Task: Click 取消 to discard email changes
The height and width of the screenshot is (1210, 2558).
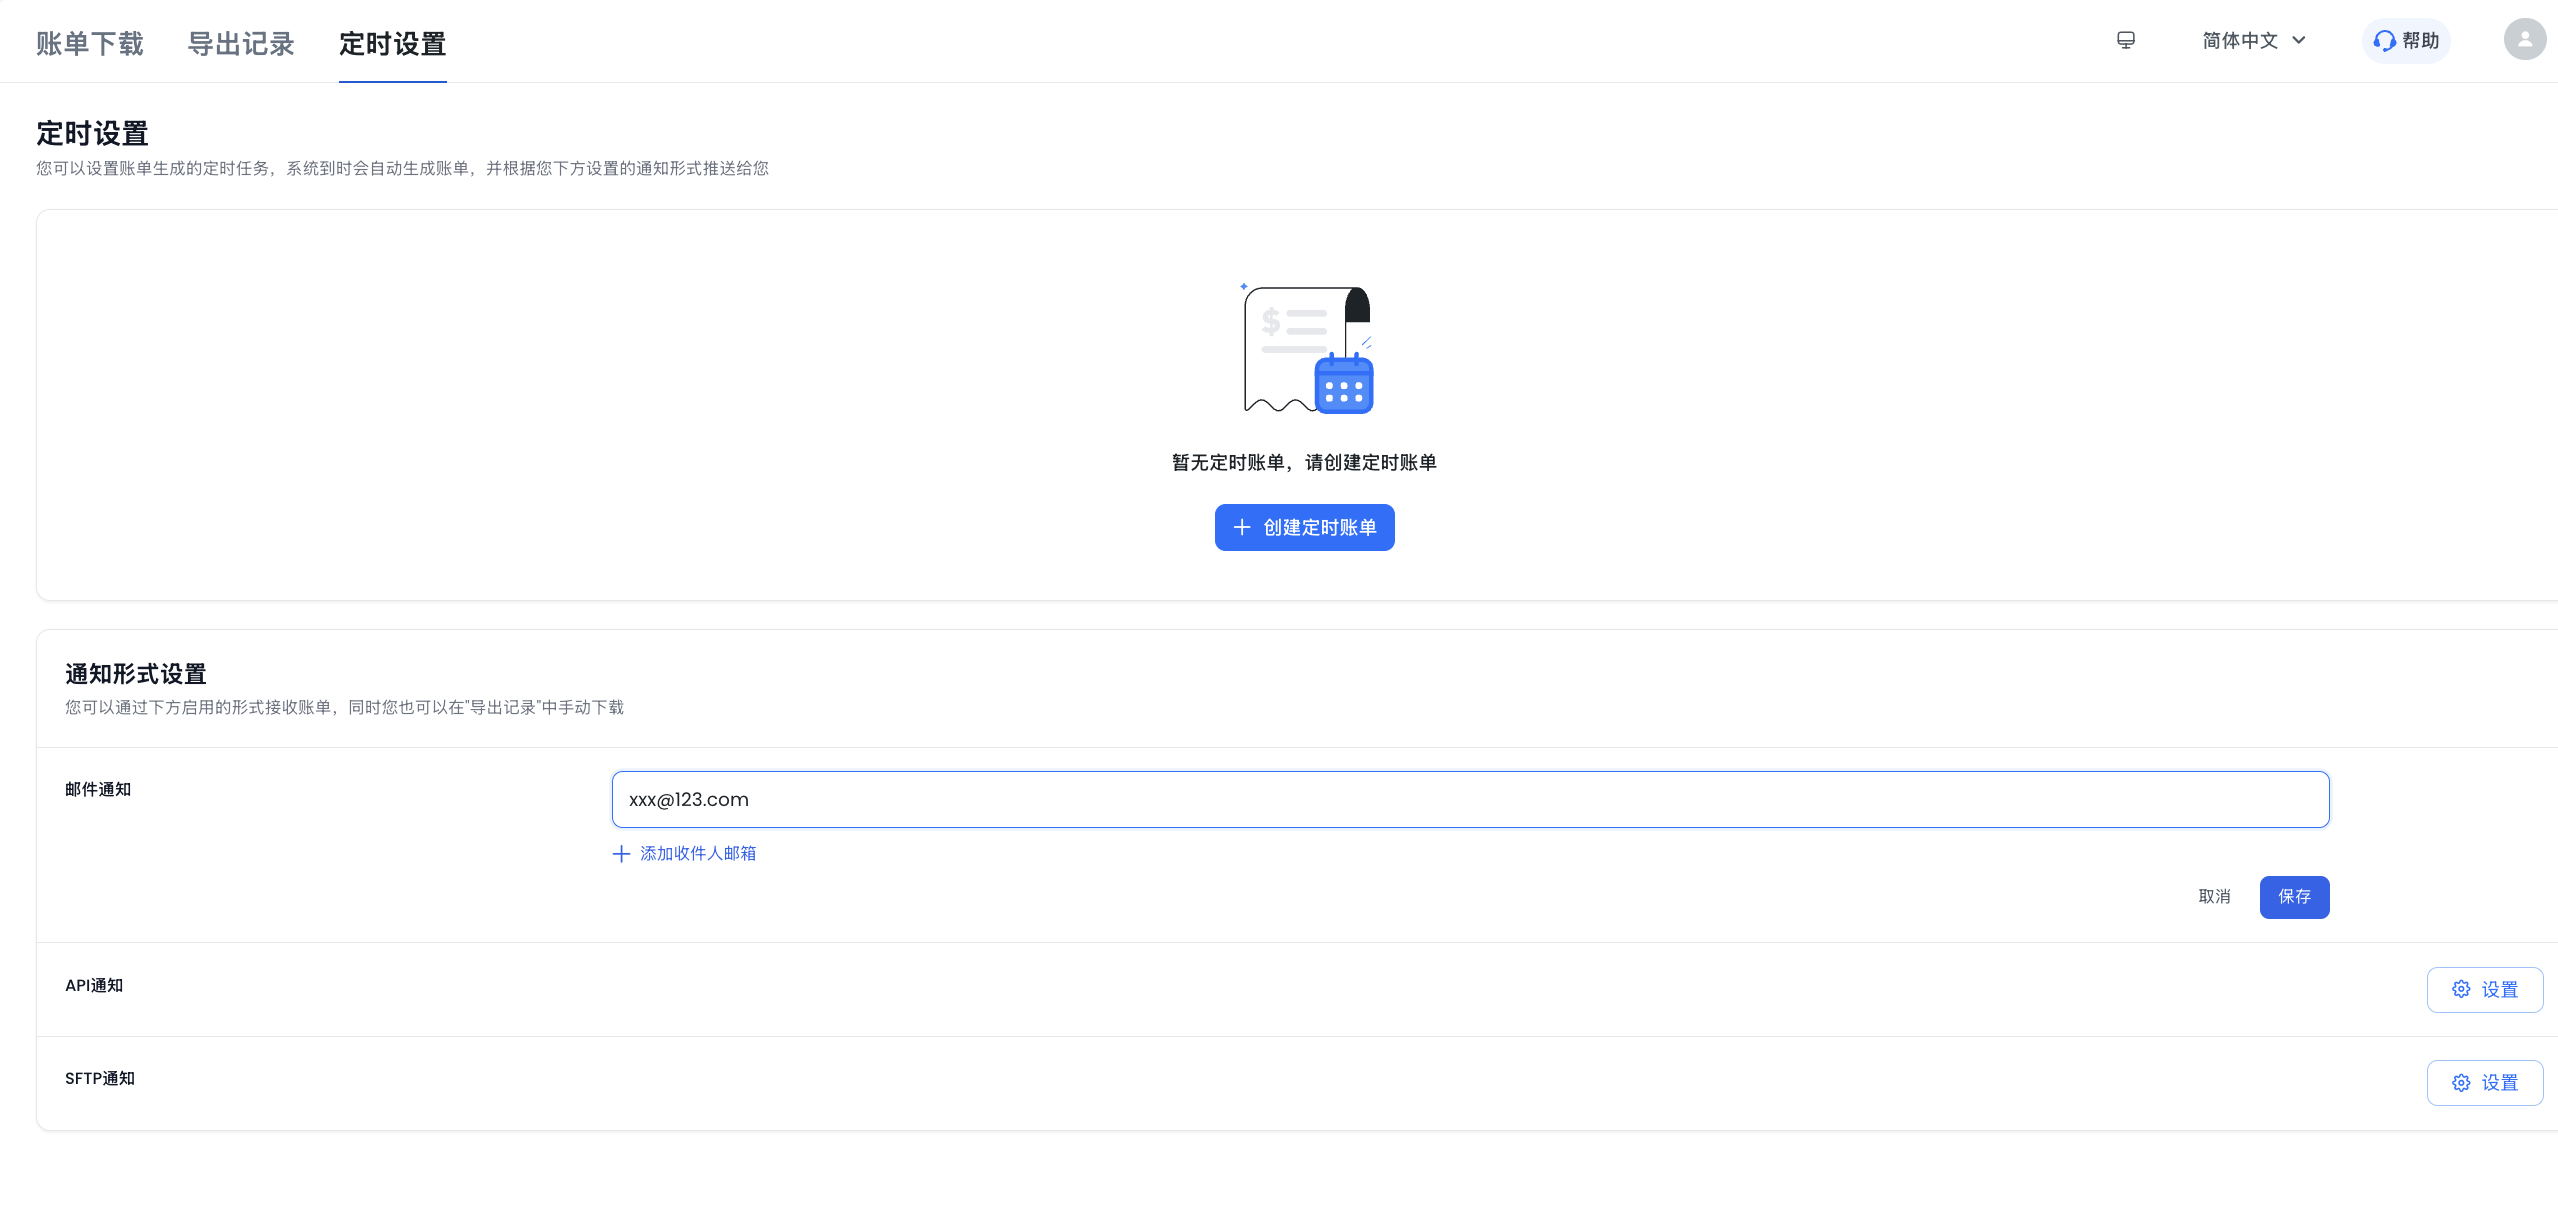Action: click(x=2214, y=896)
